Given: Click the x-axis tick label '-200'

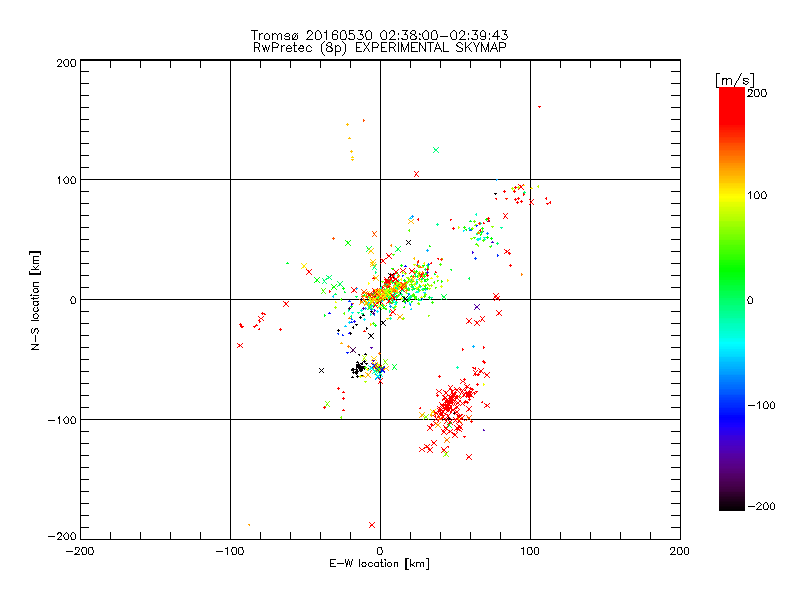Looking at the screenshot, I should 80,551.
